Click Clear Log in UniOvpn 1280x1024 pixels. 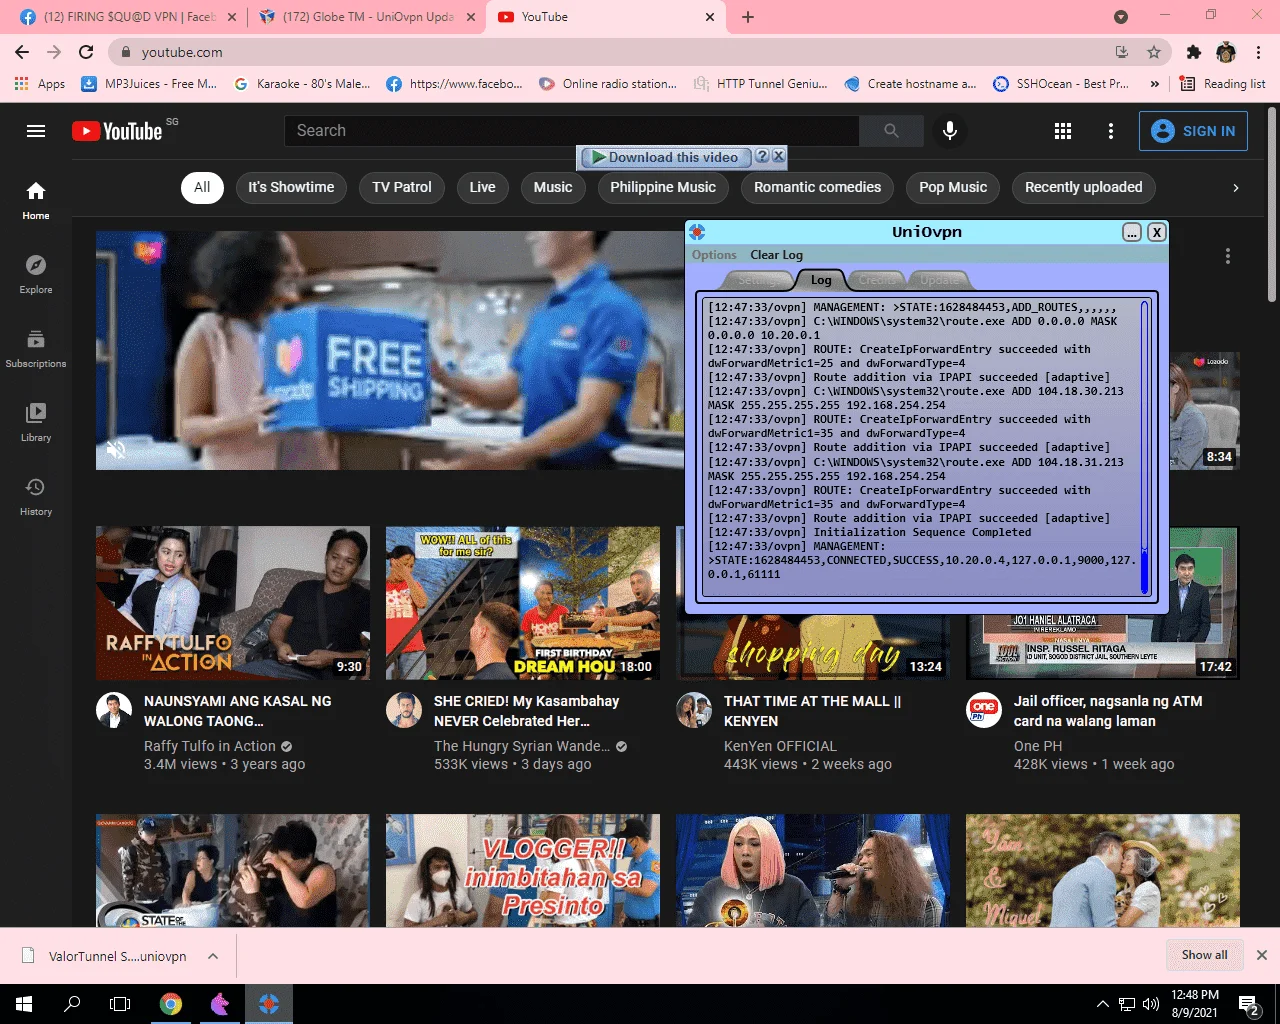click(x=776, y=255)
